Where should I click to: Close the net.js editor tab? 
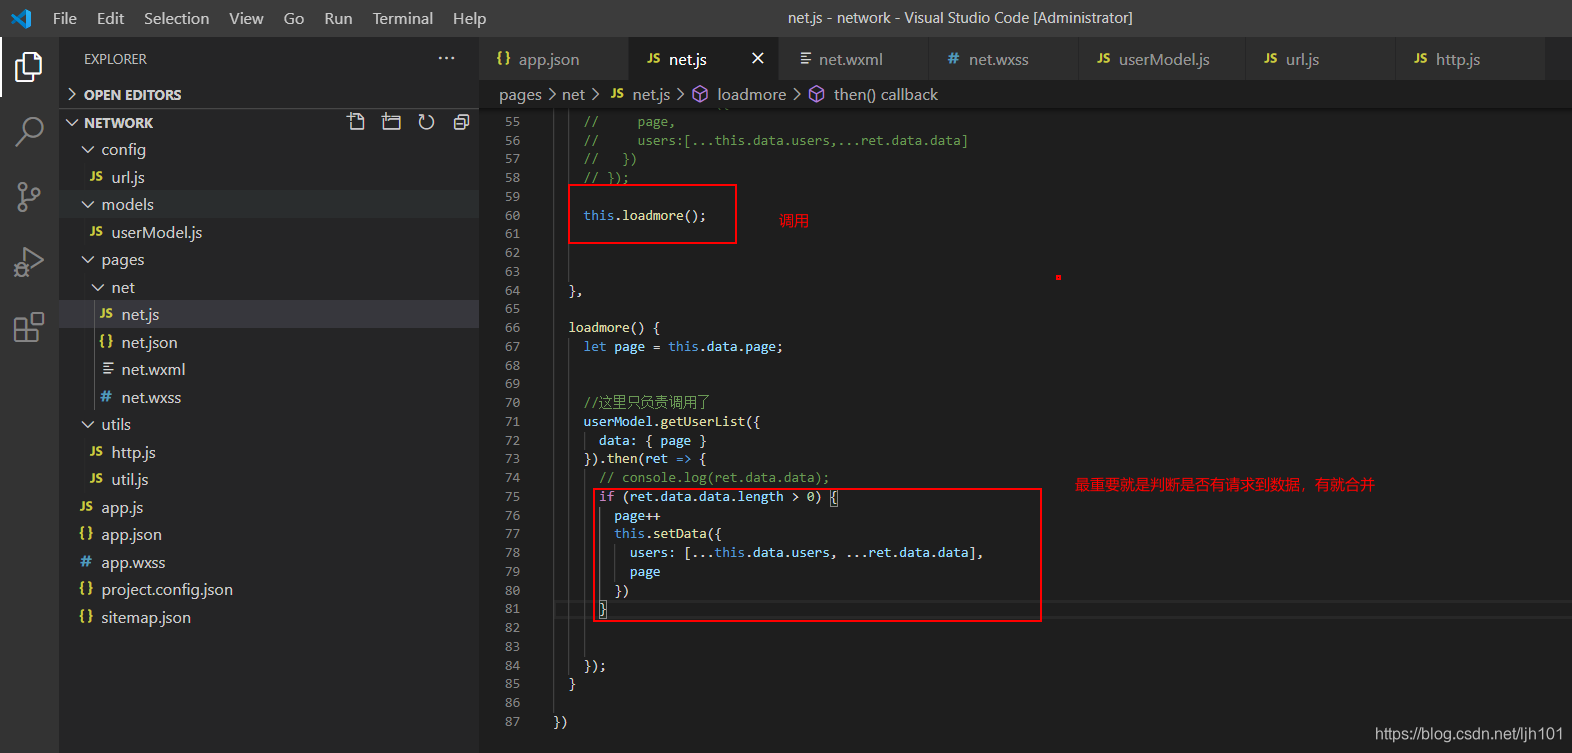[758, 59]
